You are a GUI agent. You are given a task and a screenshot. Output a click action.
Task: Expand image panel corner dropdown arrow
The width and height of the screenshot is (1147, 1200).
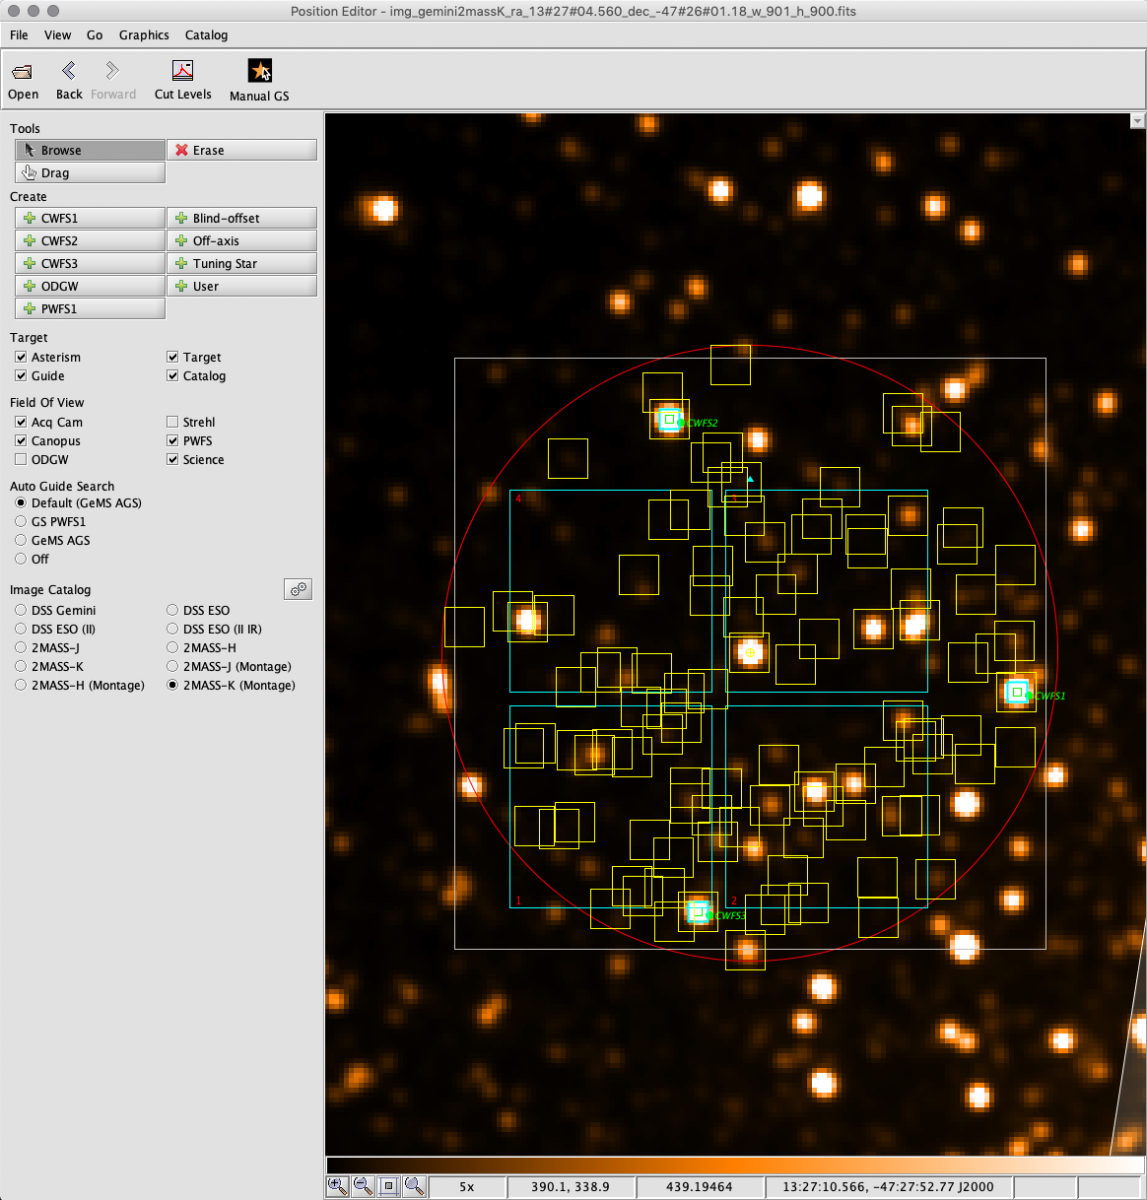1137,121
